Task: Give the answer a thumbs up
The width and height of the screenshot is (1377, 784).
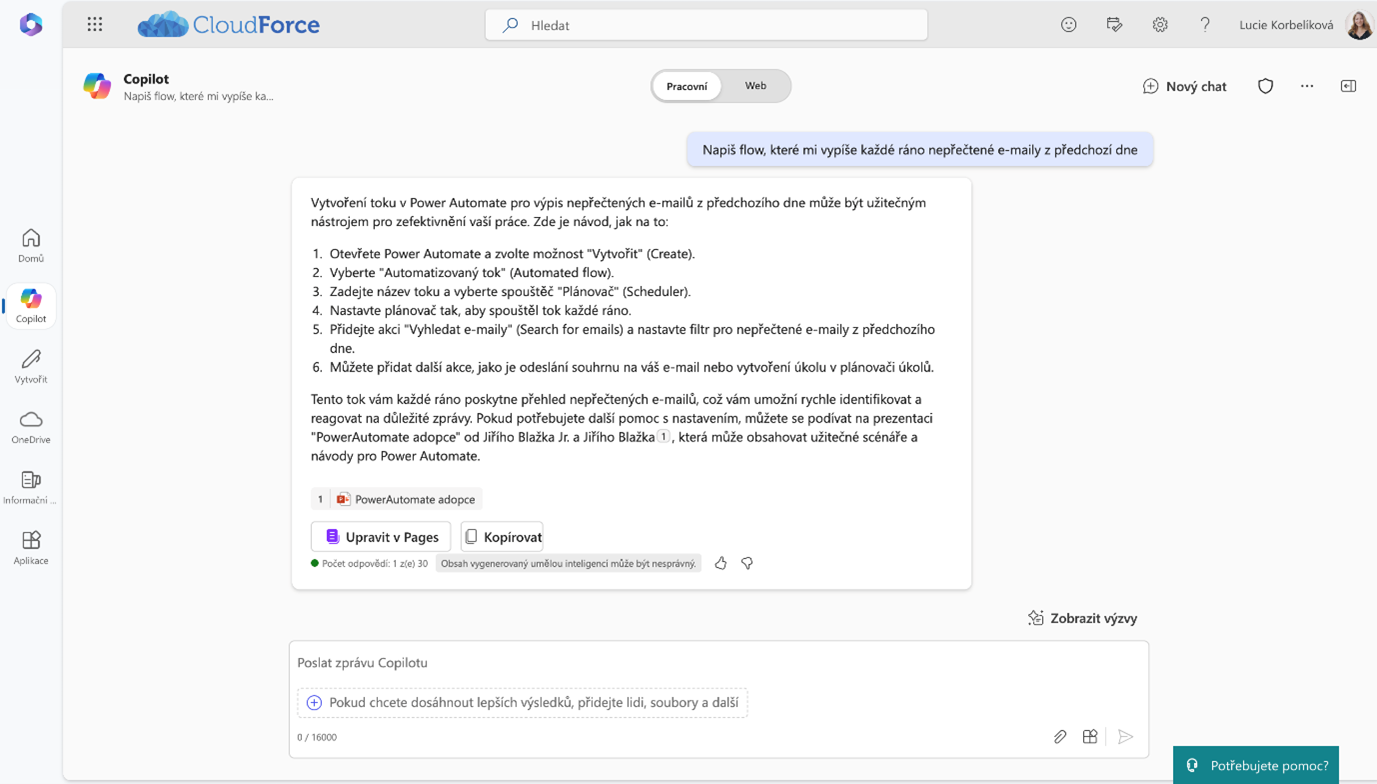Action: (x=721, y=563)
